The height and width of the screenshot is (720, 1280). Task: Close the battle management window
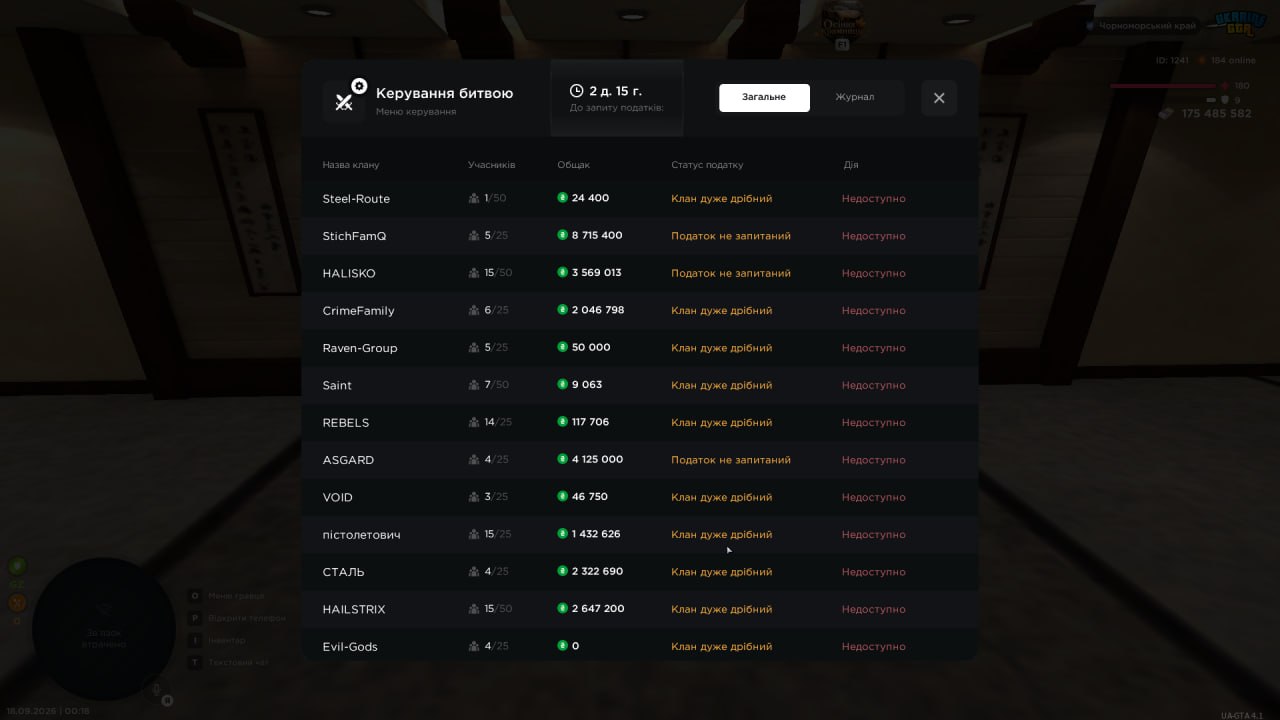click(939, 98)
